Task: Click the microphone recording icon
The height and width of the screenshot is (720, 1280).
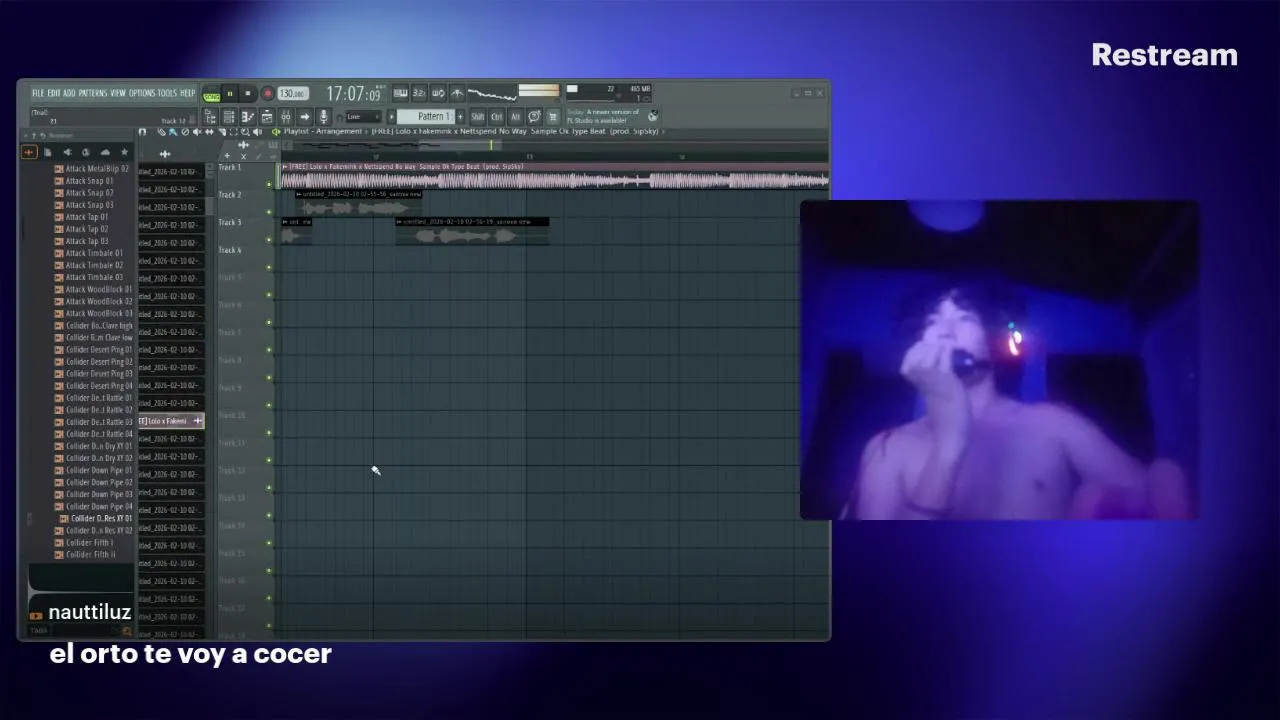Action: point(324,116)
